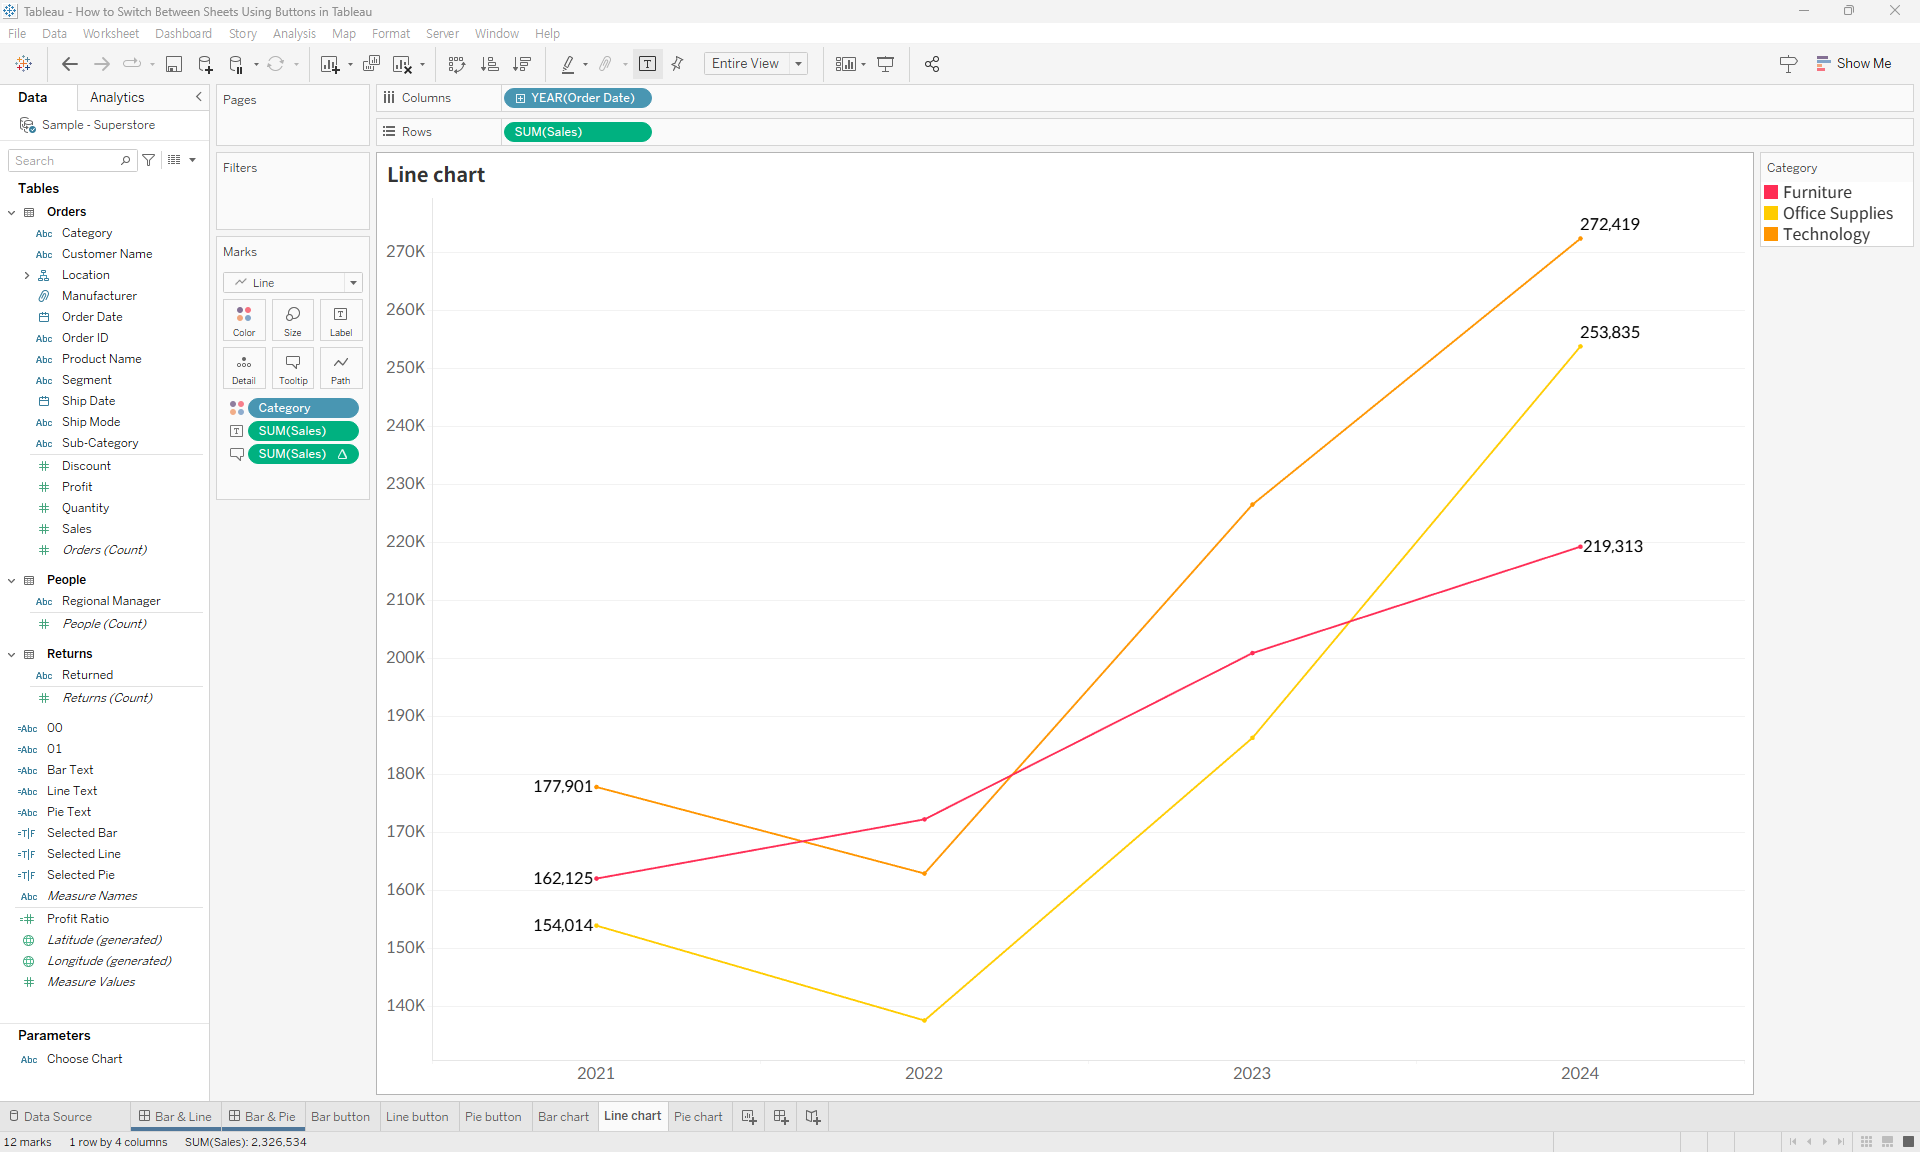Select the Furniture red color swatch in the legend

click(1772, 192)
